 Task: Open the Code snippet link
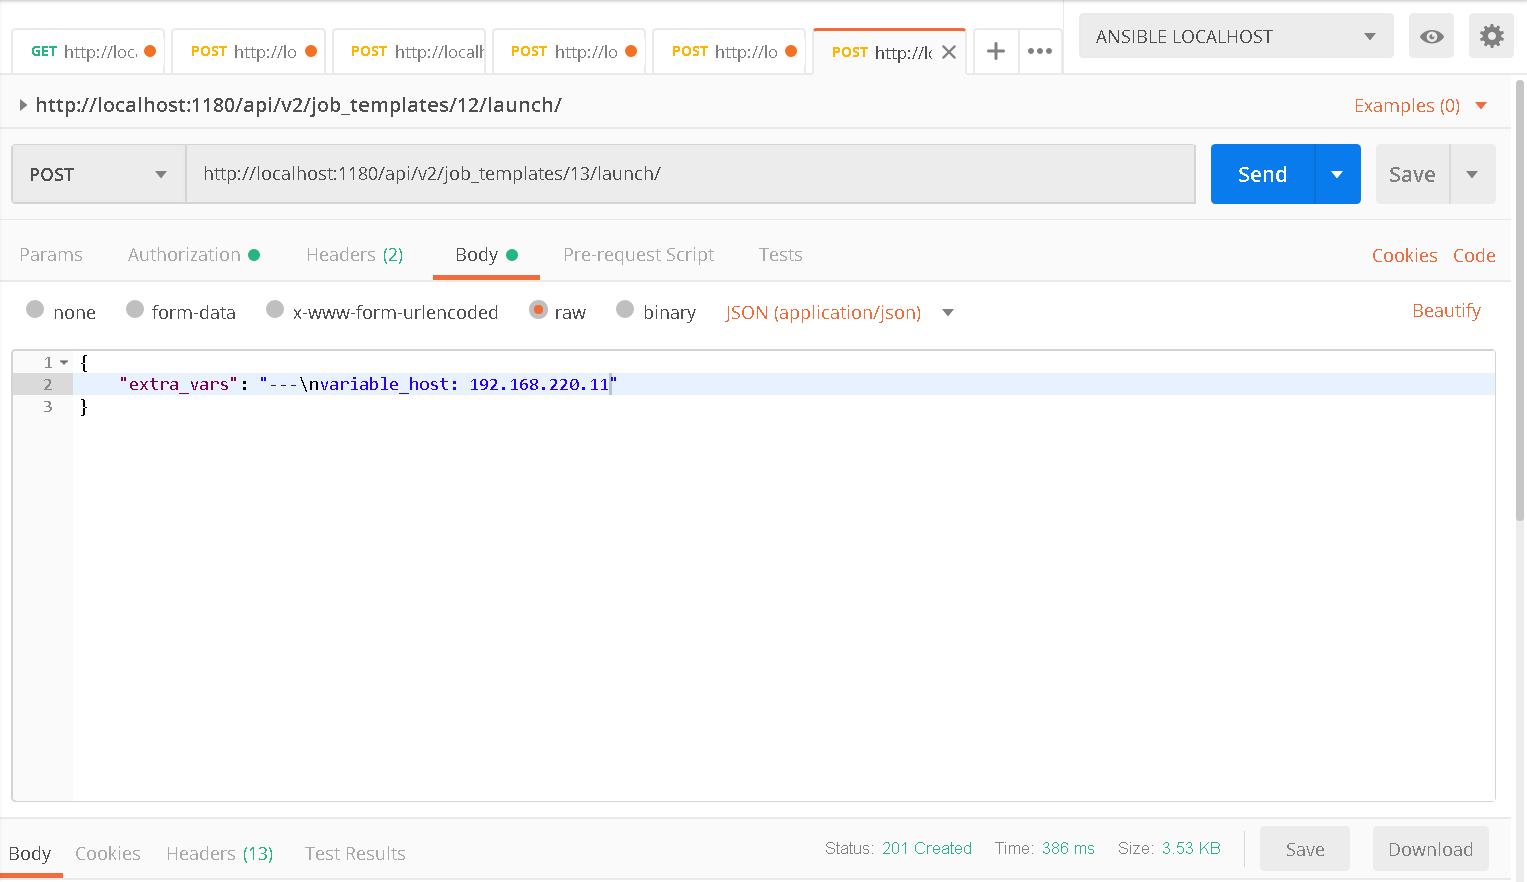[x=1474, y=256]
